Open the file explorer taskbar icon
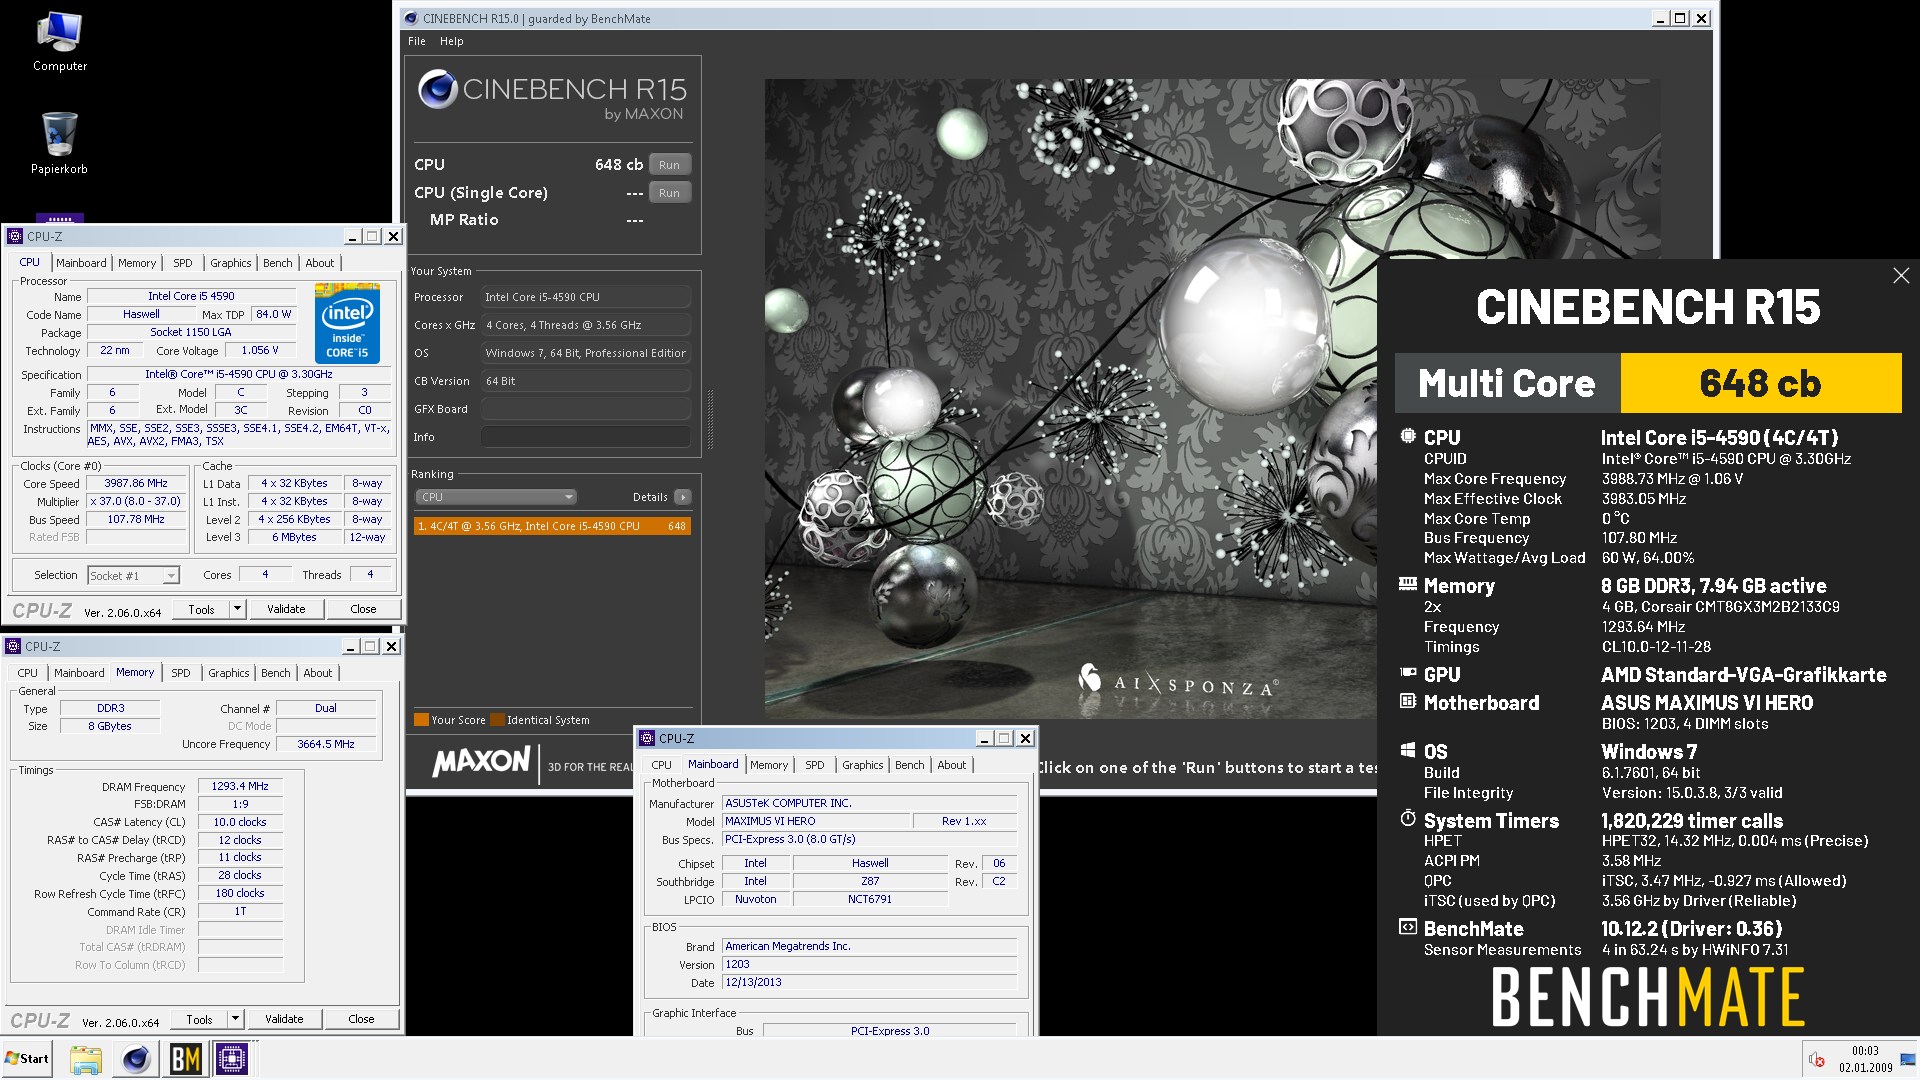This screenshot has height=1080, width=1920. tap(86, 1059)
